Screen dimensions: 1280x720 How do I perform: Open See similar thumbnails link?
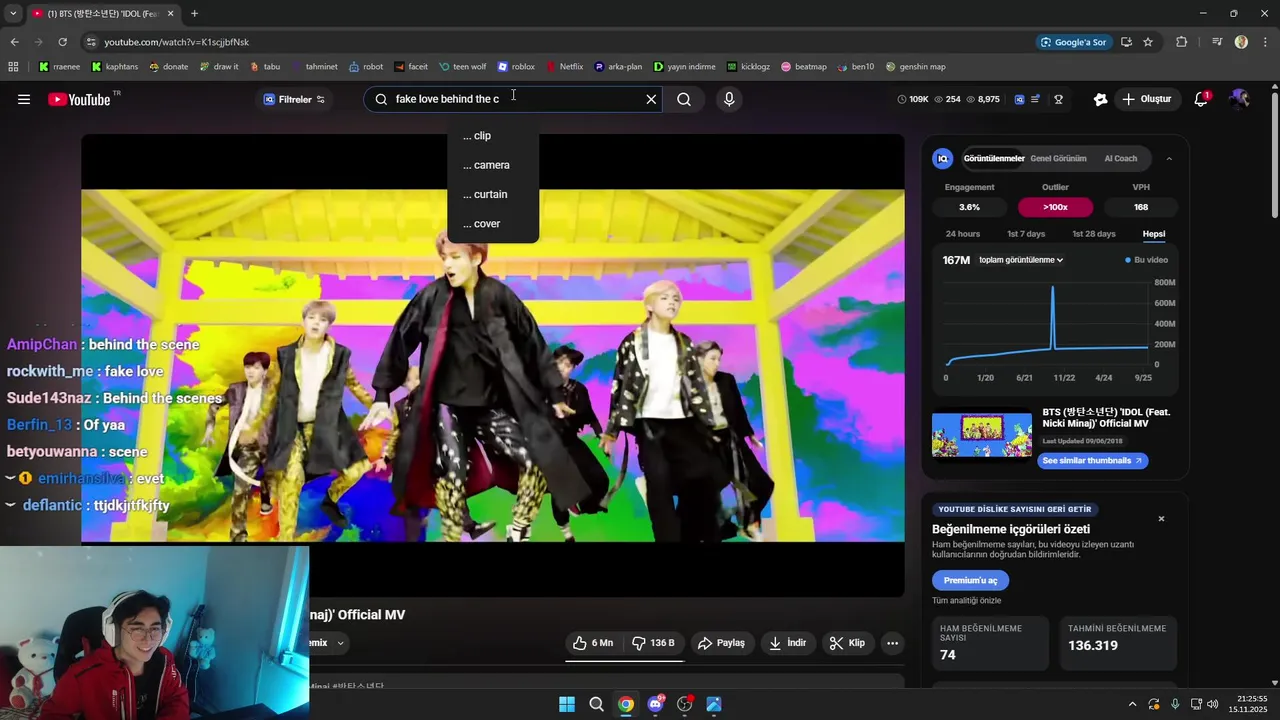(1093, 461)
